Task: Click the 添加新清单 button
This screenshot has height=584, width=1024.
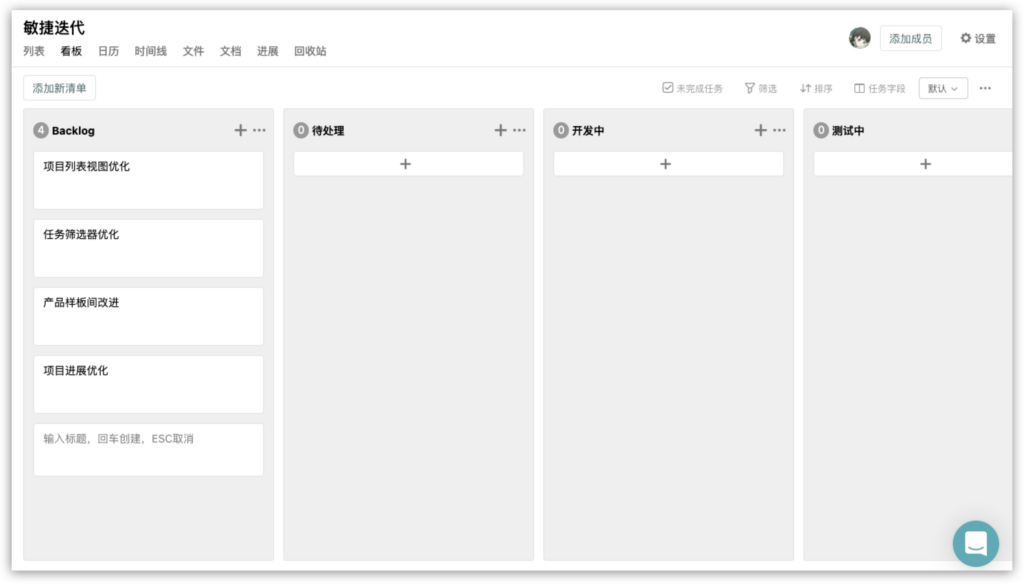Action: coord(59,88)
